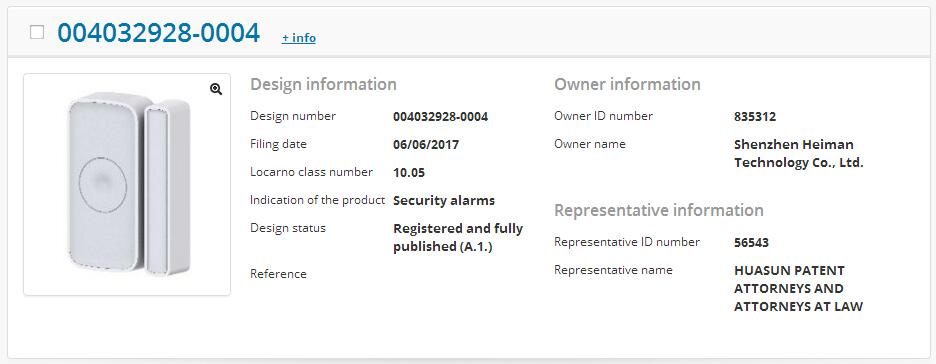Tick the checkbox beside design 004032928-0004
This screenshot has width=936, height=364.
point(37,32)
